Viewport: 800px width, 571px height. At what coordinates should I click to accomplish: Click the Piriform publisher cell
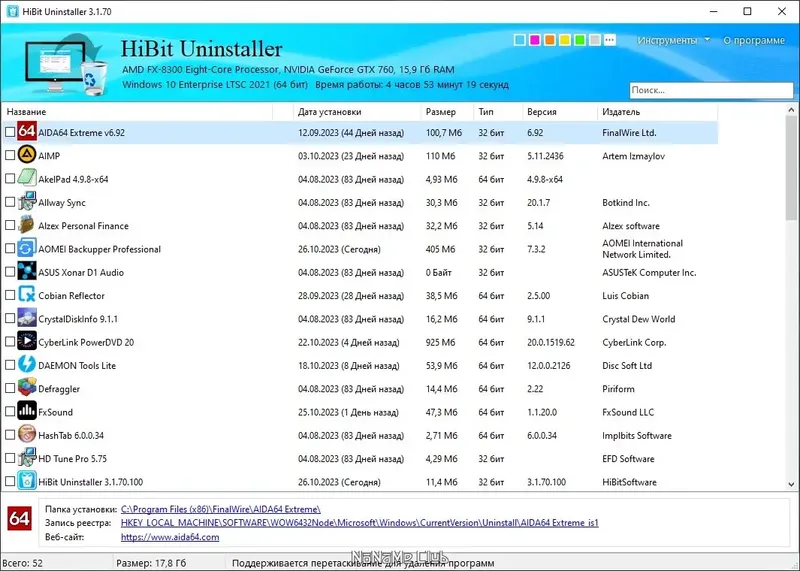pyautogui.click(x=618, y=389)
